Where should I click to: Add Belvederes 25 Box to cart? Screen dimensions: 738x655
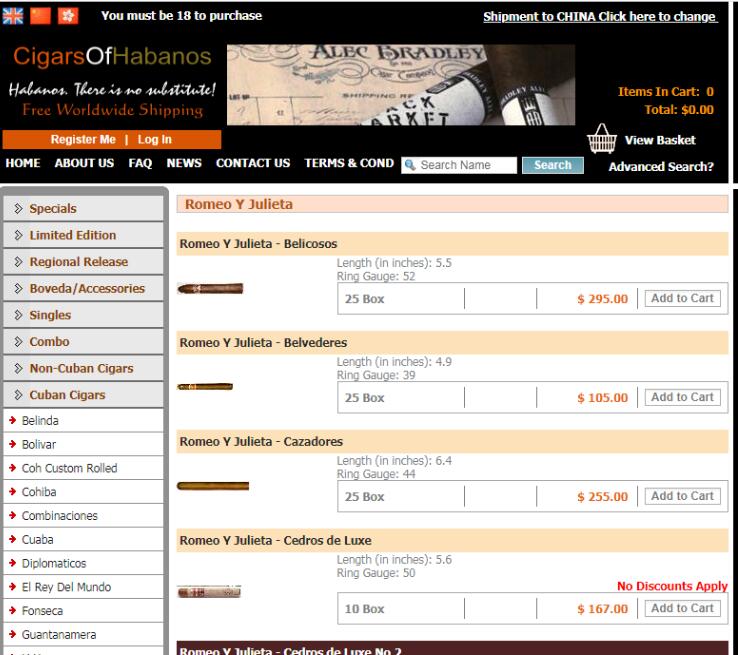(x=682, y=397)
